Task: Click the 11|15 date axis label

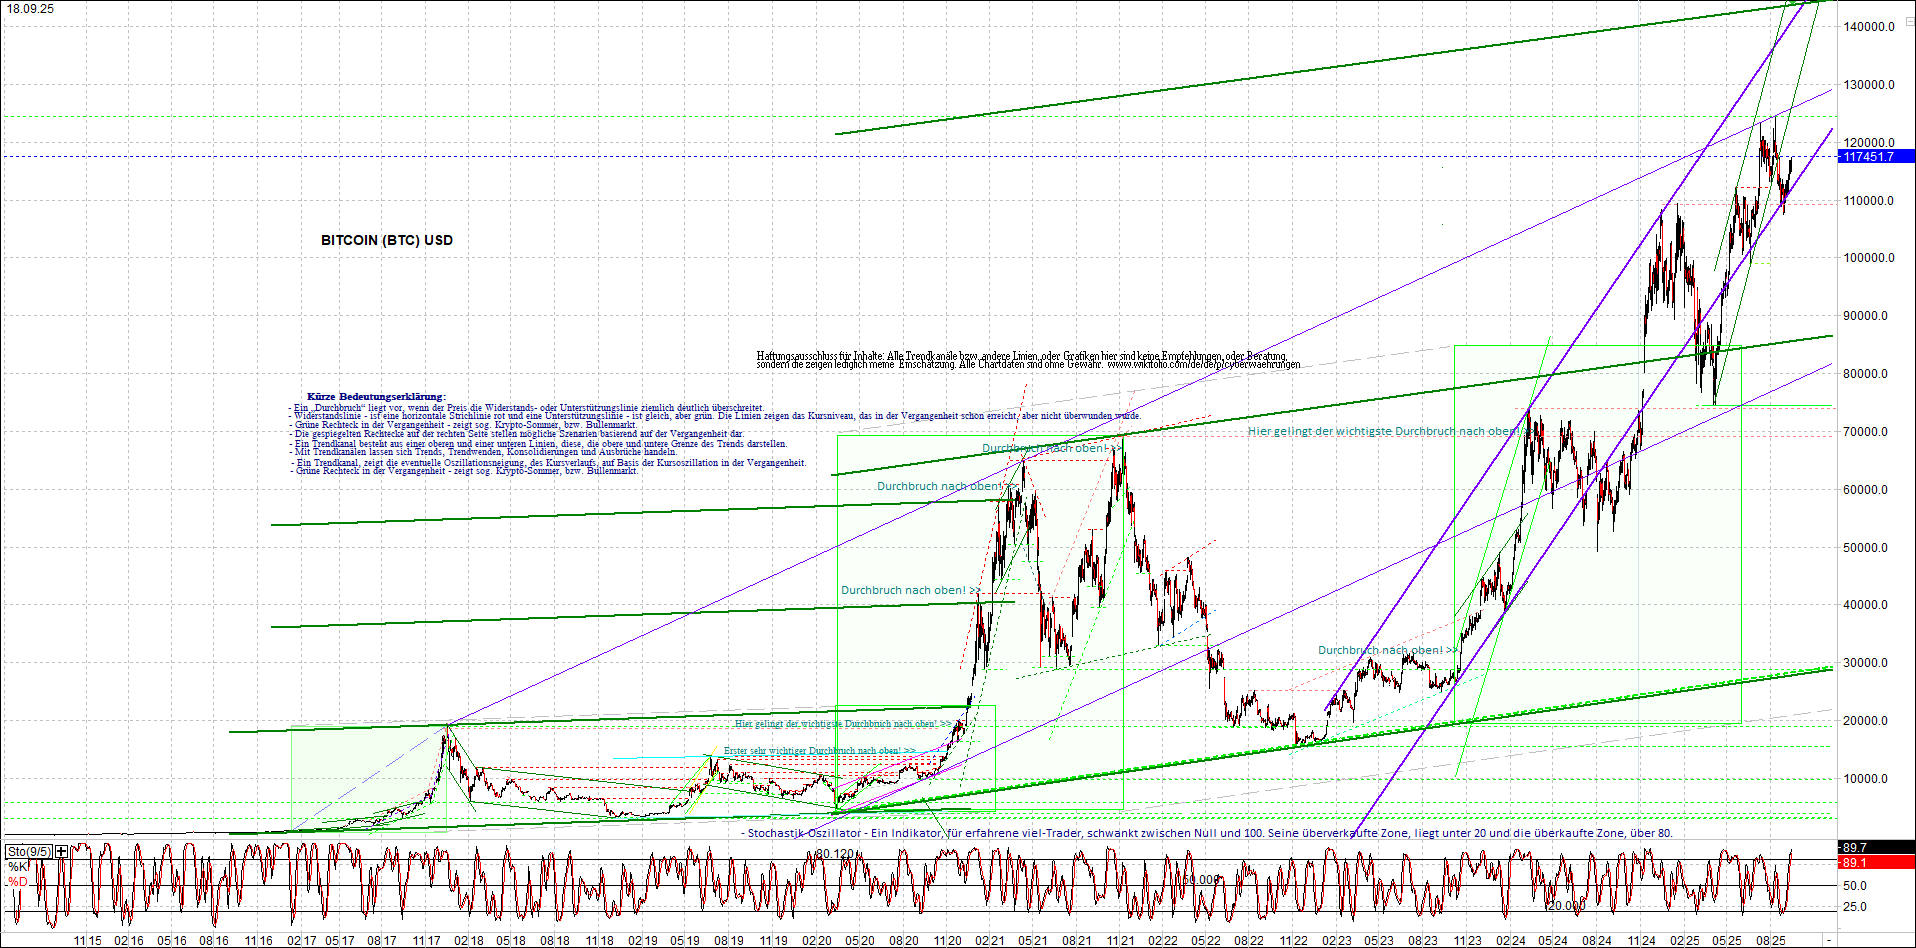Action: [88, 941]
